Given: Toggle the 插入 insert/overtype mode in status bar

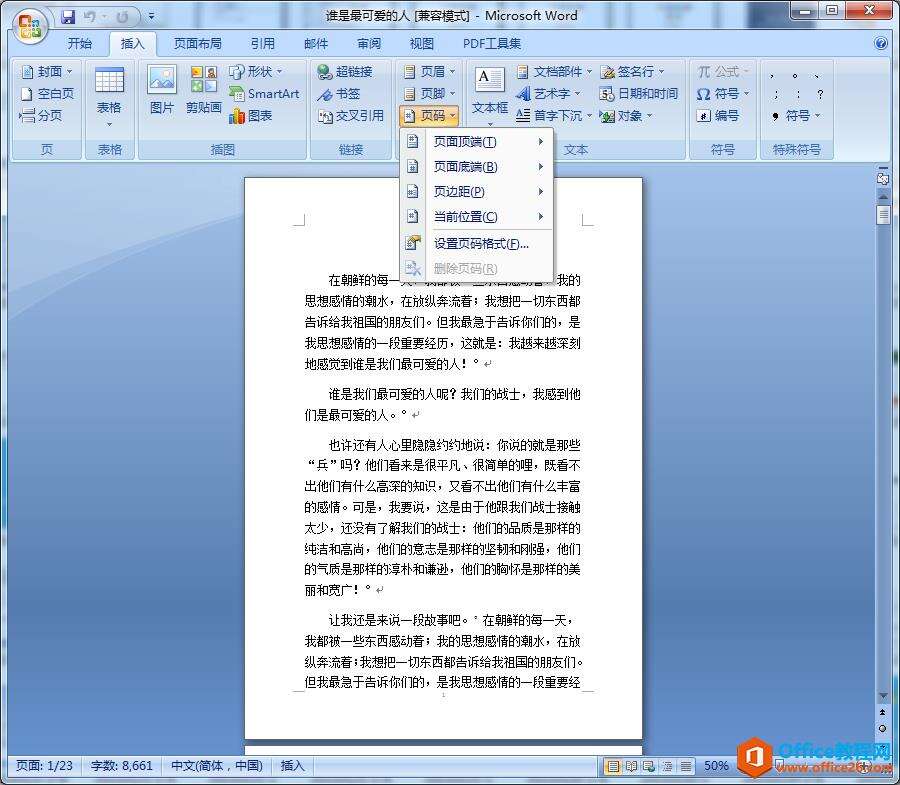Looking at the screenshot, I should click(292, 766).
